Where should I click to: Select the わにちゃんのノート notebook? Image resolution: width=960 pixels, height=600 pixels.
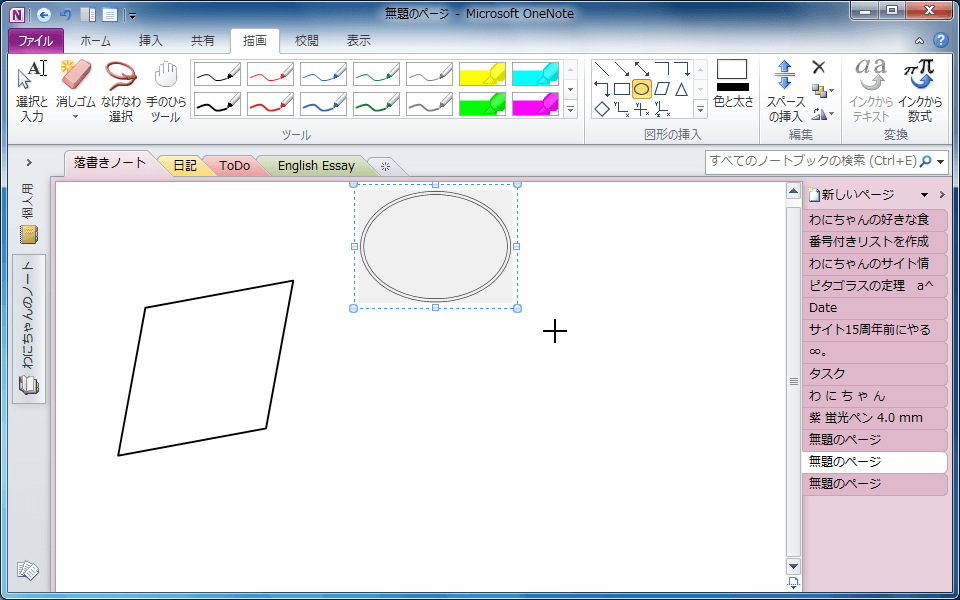(29, 329)
